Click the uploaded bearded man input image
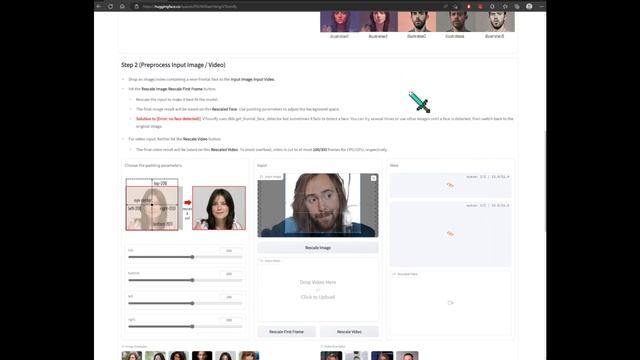640x360 pixels. click(x=318, y=205)
